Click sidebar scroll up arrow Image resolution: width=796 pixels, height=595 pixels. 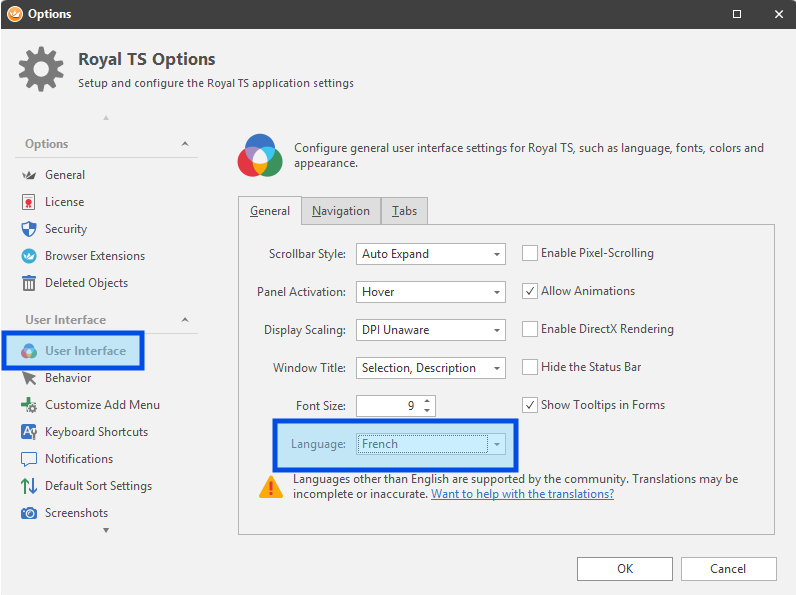(x=106, y=118)
